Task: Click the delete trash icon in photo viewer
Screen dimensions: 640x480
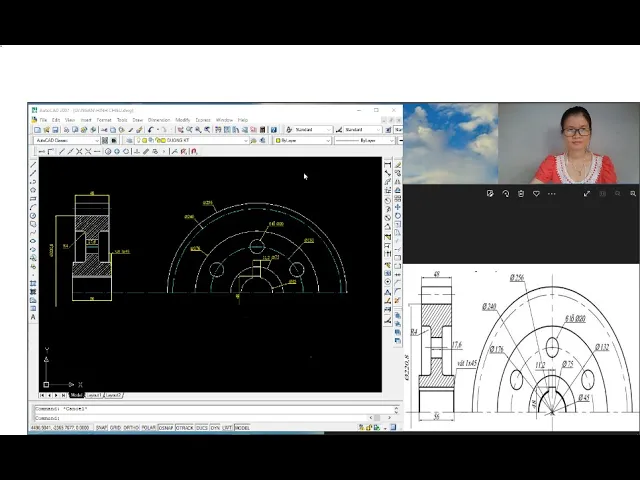Action: tap(521, 193)
